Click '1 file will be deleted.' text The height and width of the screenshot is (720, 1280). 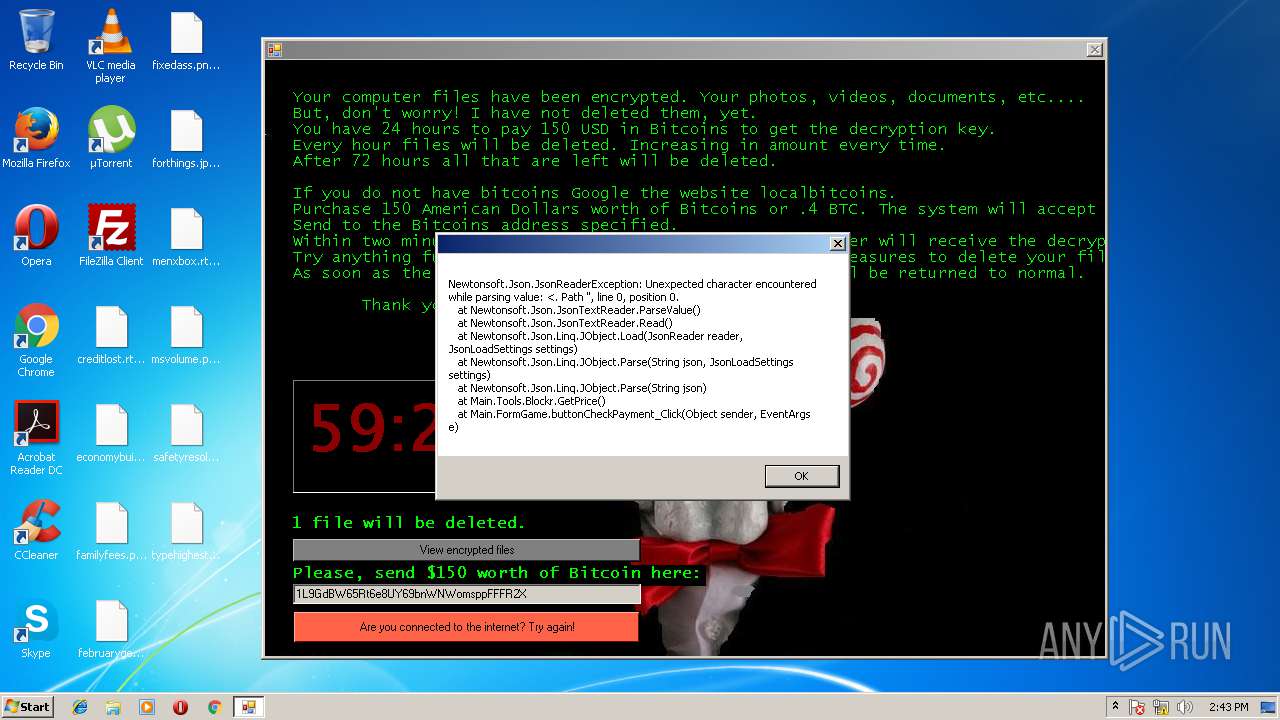(408, 522)
